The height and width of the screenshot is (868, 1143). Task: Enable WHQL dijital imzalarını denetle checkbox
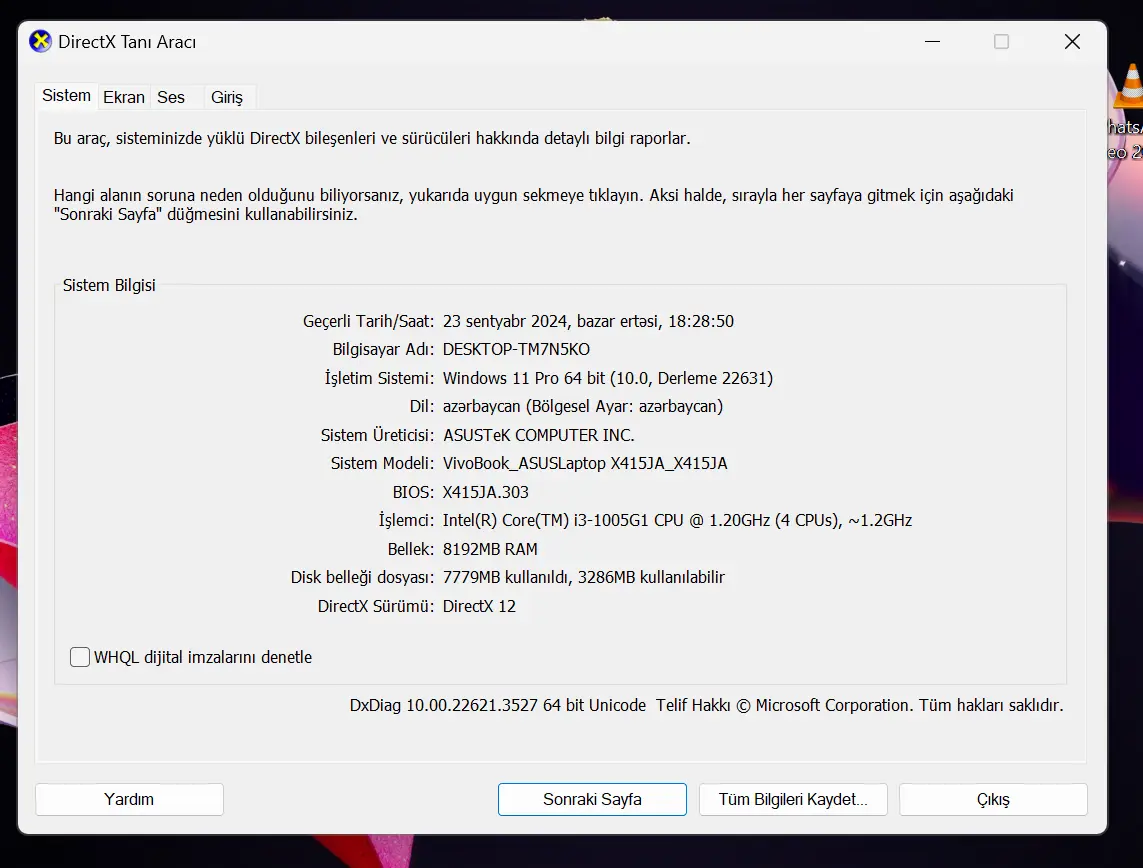(80, 657)
